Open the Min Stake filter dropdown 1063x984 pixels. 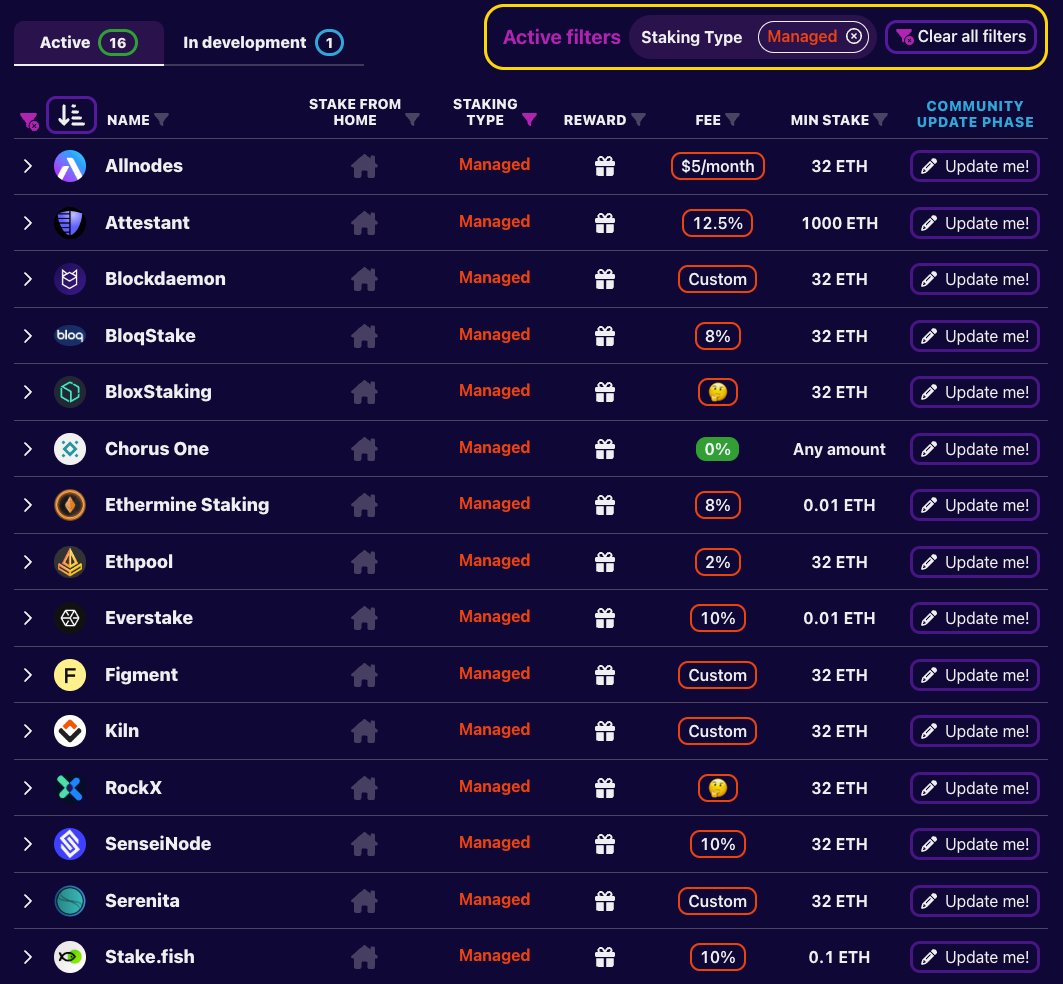tap(880, 119)
